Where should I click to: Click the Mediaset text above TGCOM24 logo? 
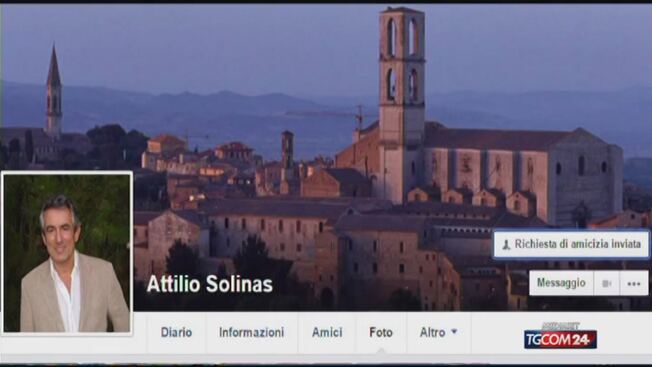click(560, 327)
